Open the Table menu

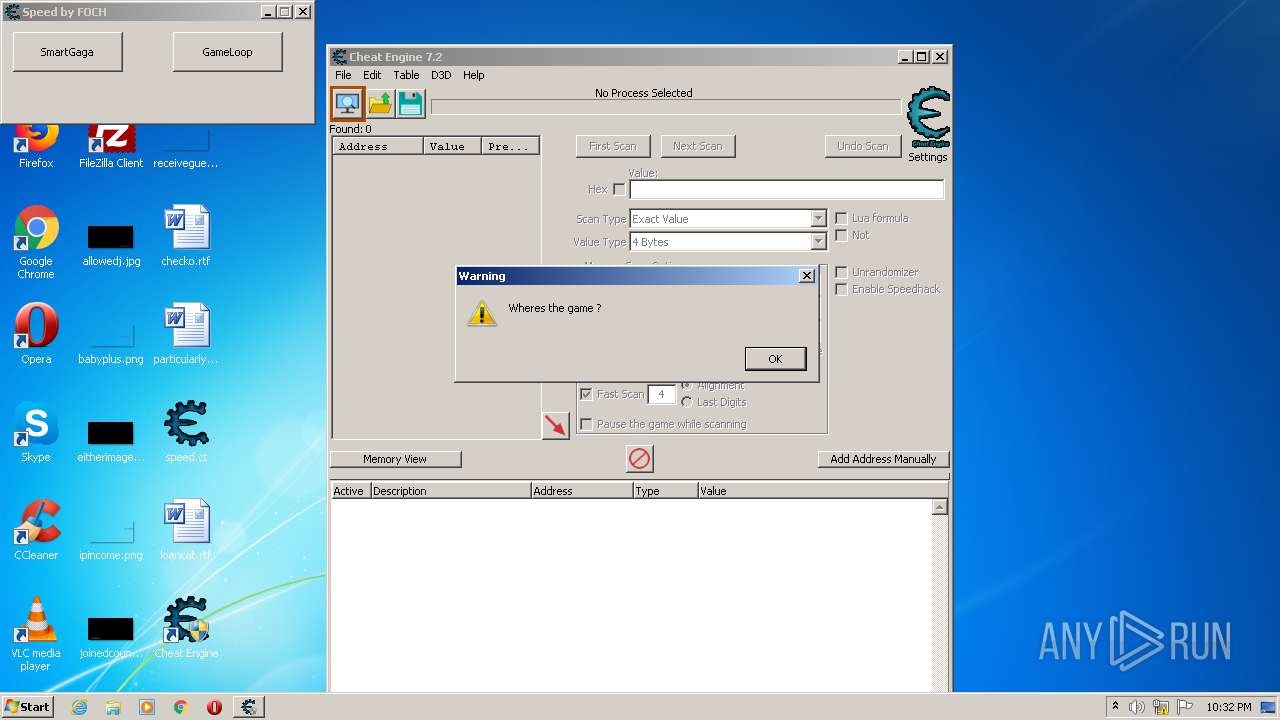pyautogui.click(x=406, y=75)
